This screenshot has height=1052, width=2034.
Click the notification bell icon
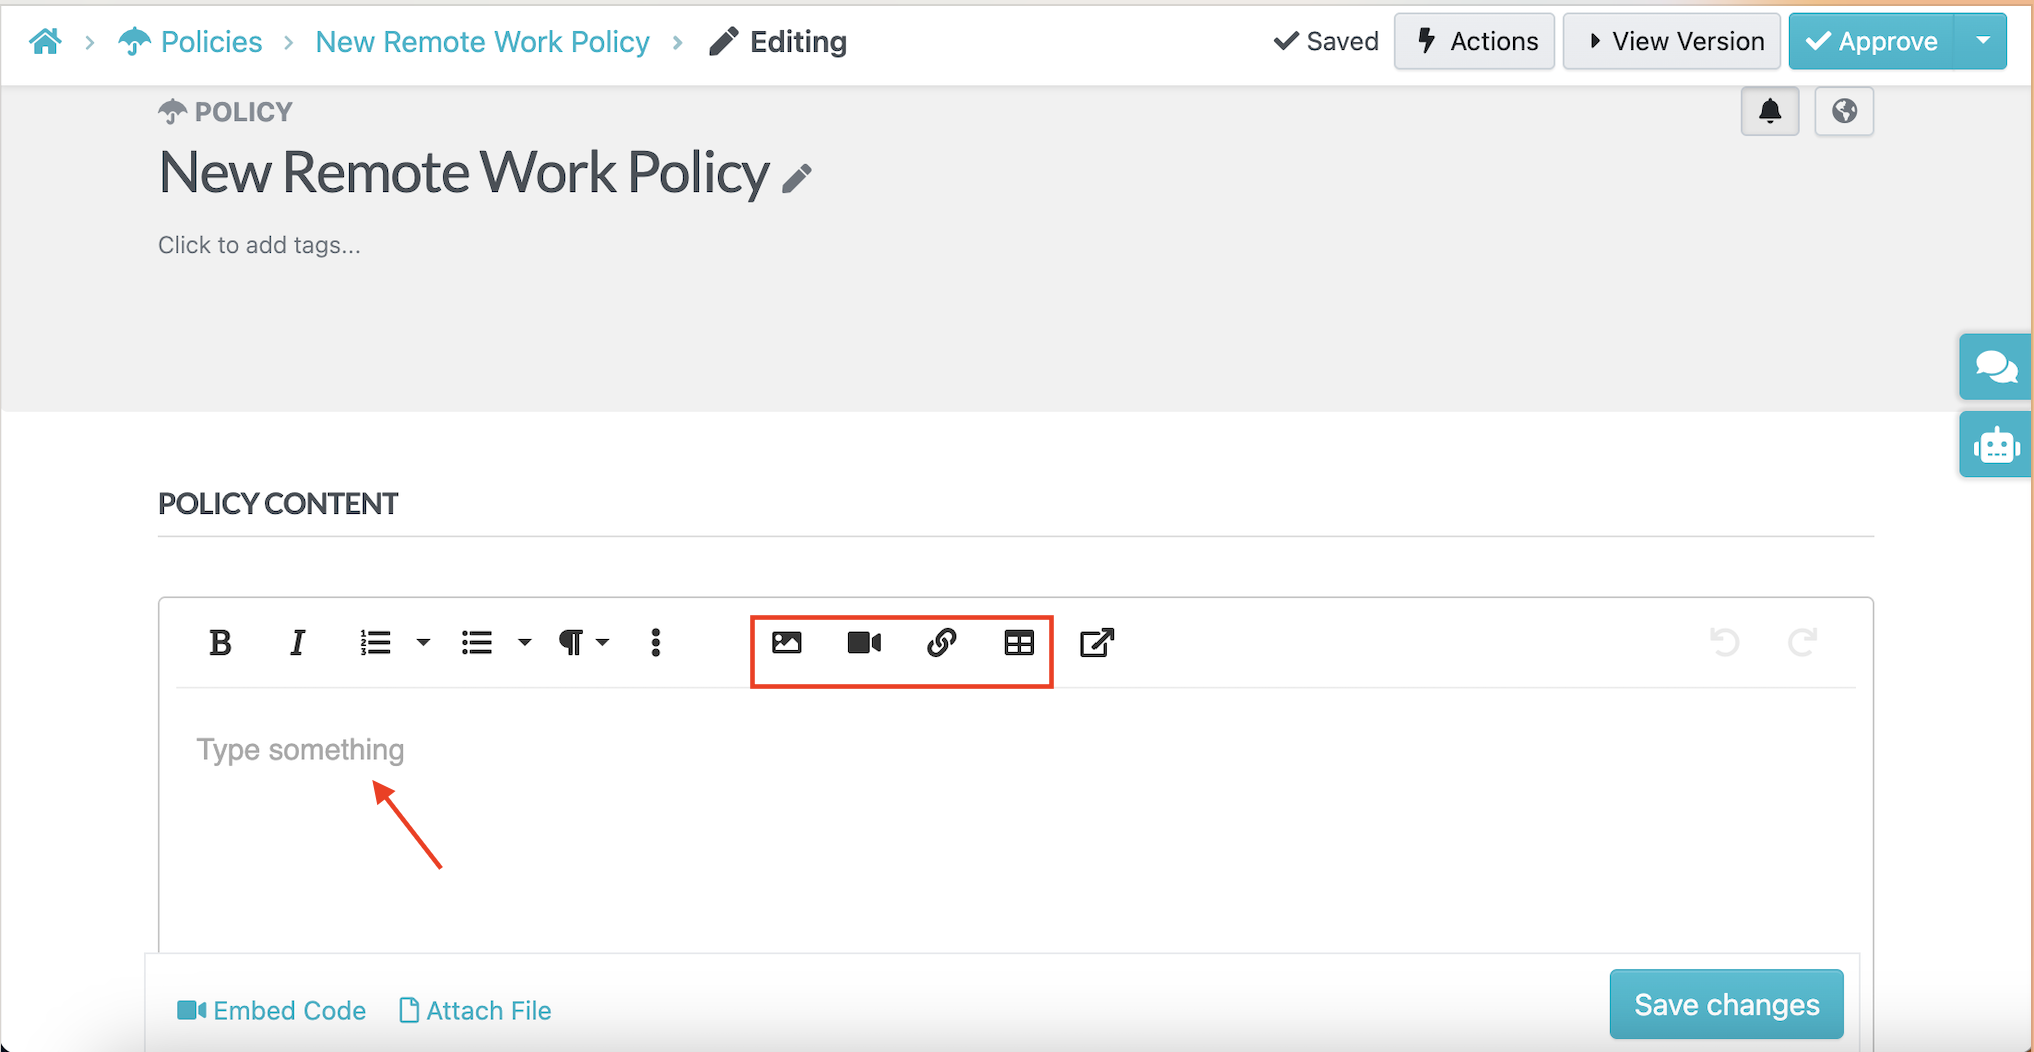[1770, 111]
